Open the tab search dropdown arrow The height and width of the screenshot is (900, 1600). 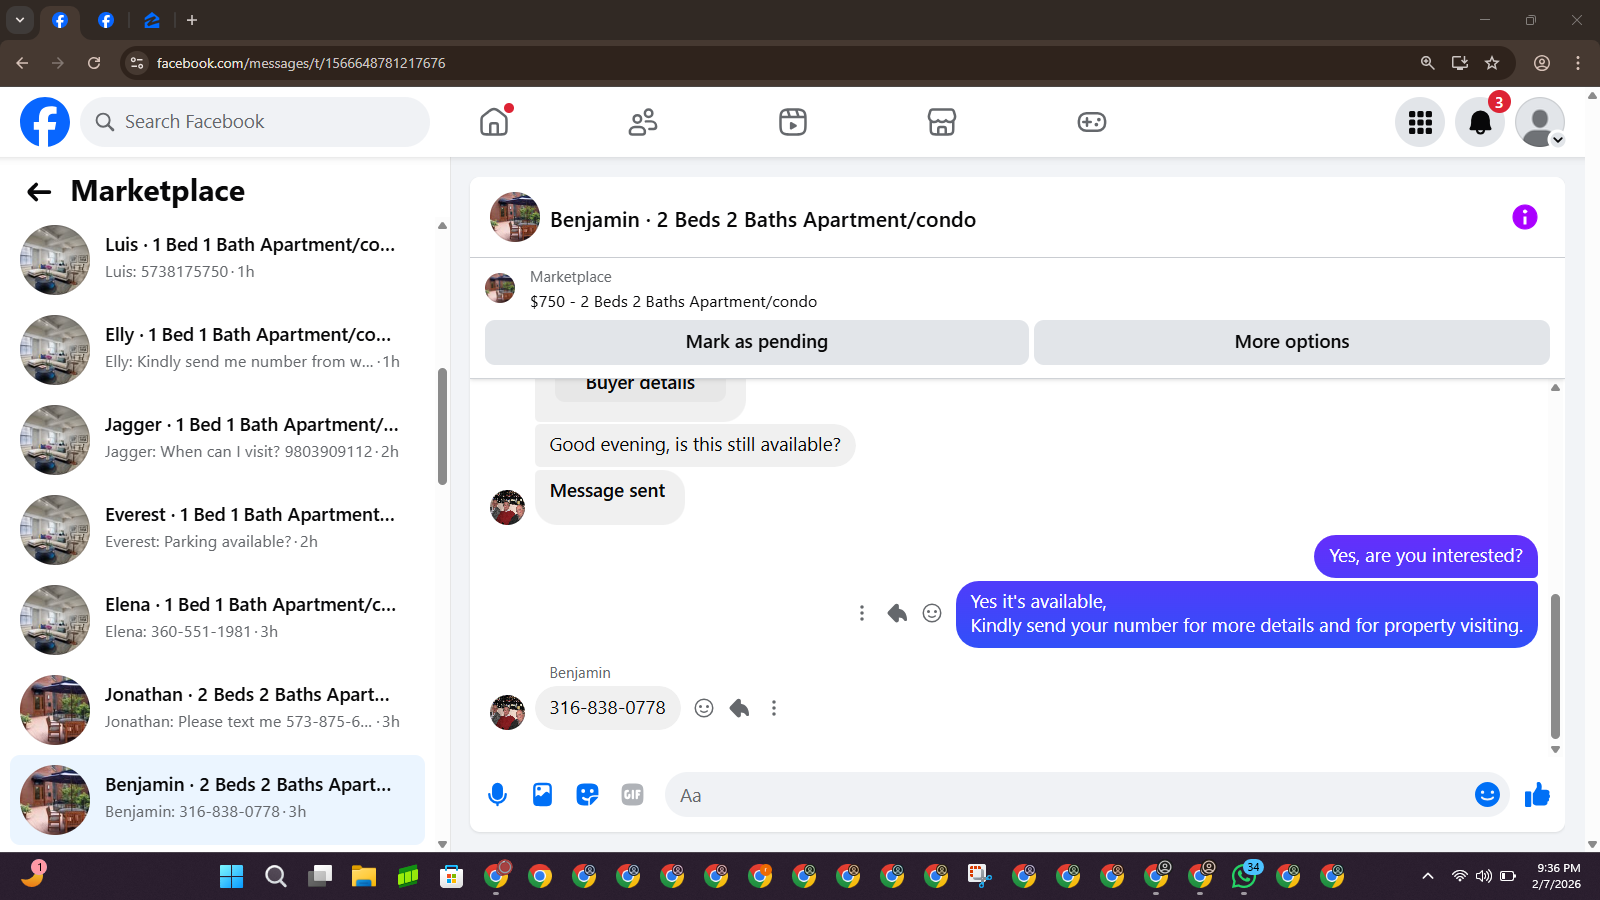pyautogui.click(x=19, y=20)
